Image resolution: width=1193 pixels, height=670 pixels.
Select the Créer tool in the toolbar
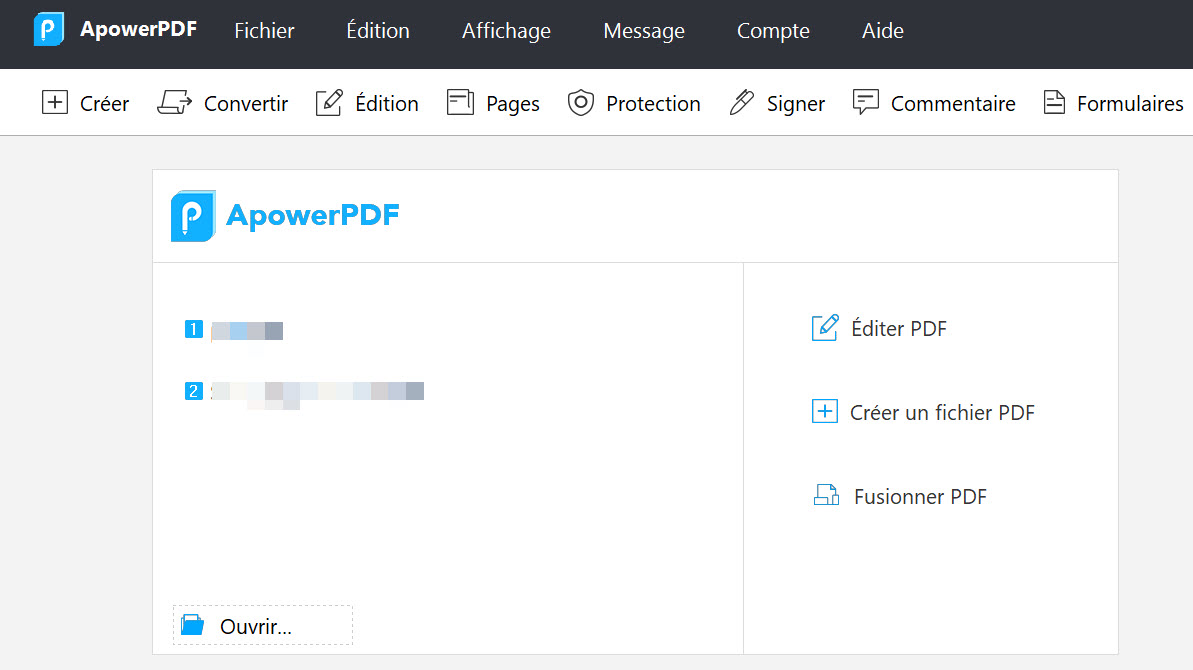[x=85, y=102]
